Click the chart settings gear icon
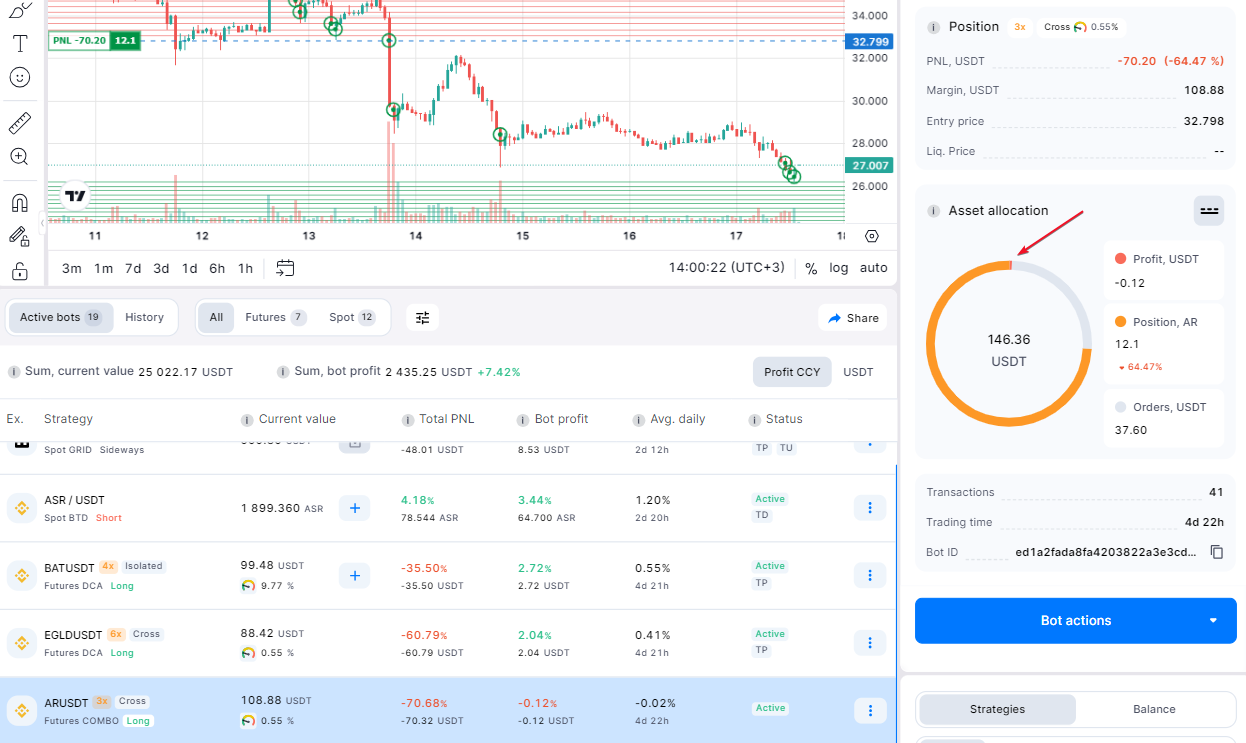 (x=872, y=237)
